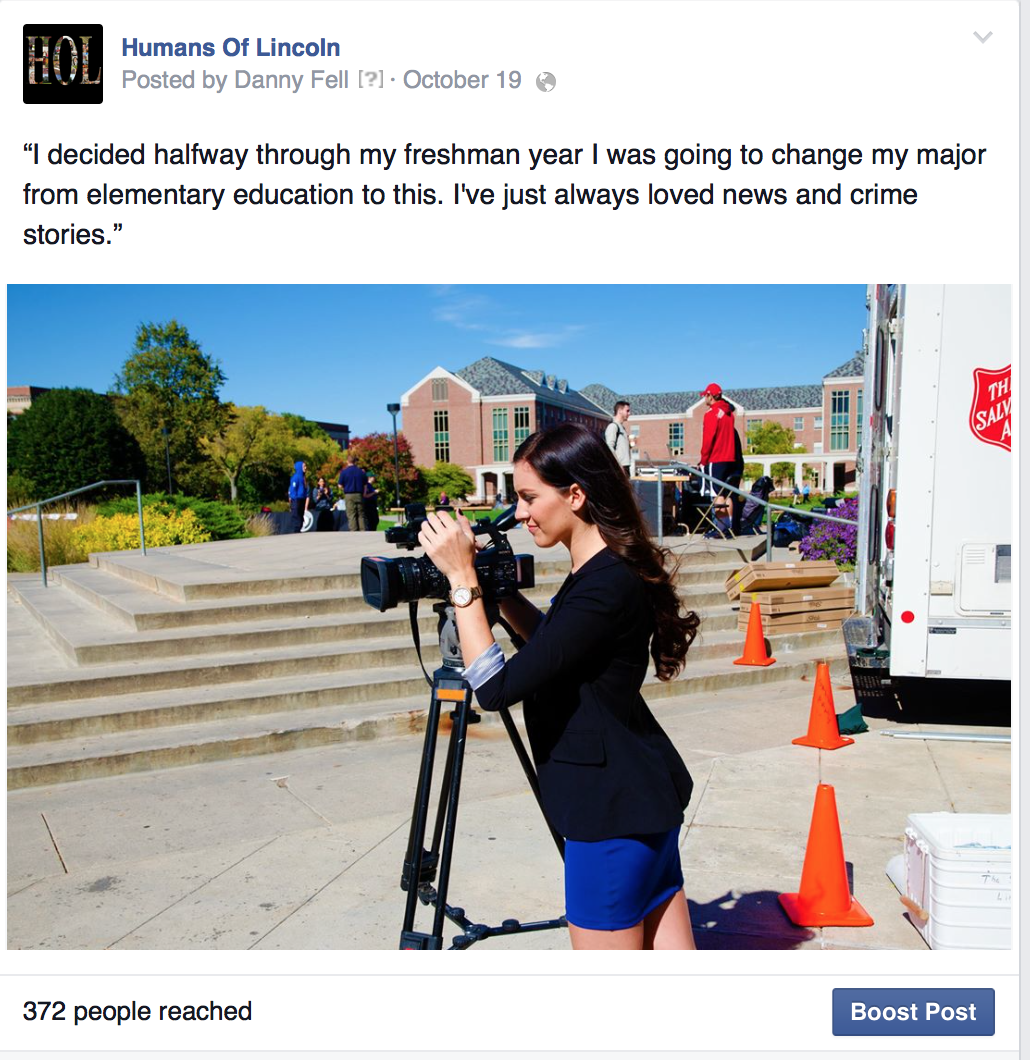Open the Humans Of Lincoln page link

[230, 47]
